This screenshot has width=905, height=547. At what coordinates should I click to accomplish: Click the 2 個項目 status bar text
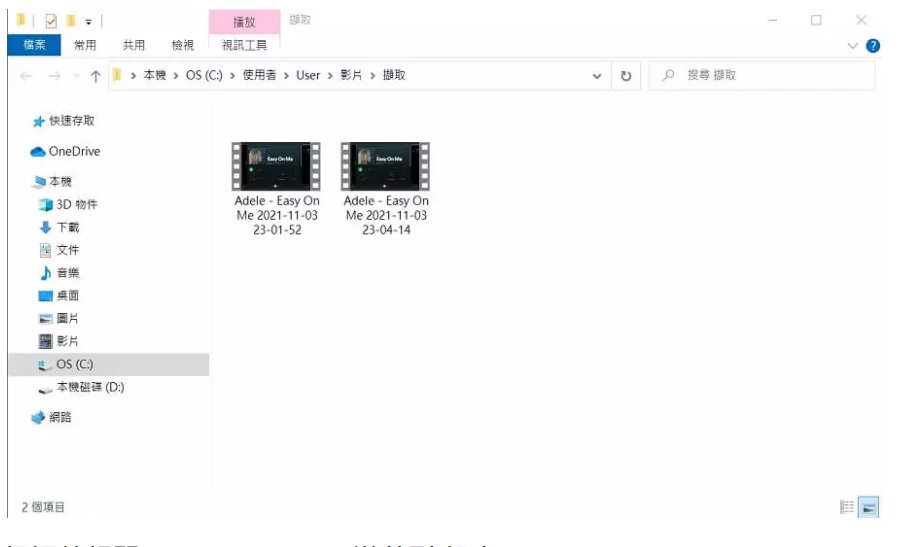tap(43, 507)
